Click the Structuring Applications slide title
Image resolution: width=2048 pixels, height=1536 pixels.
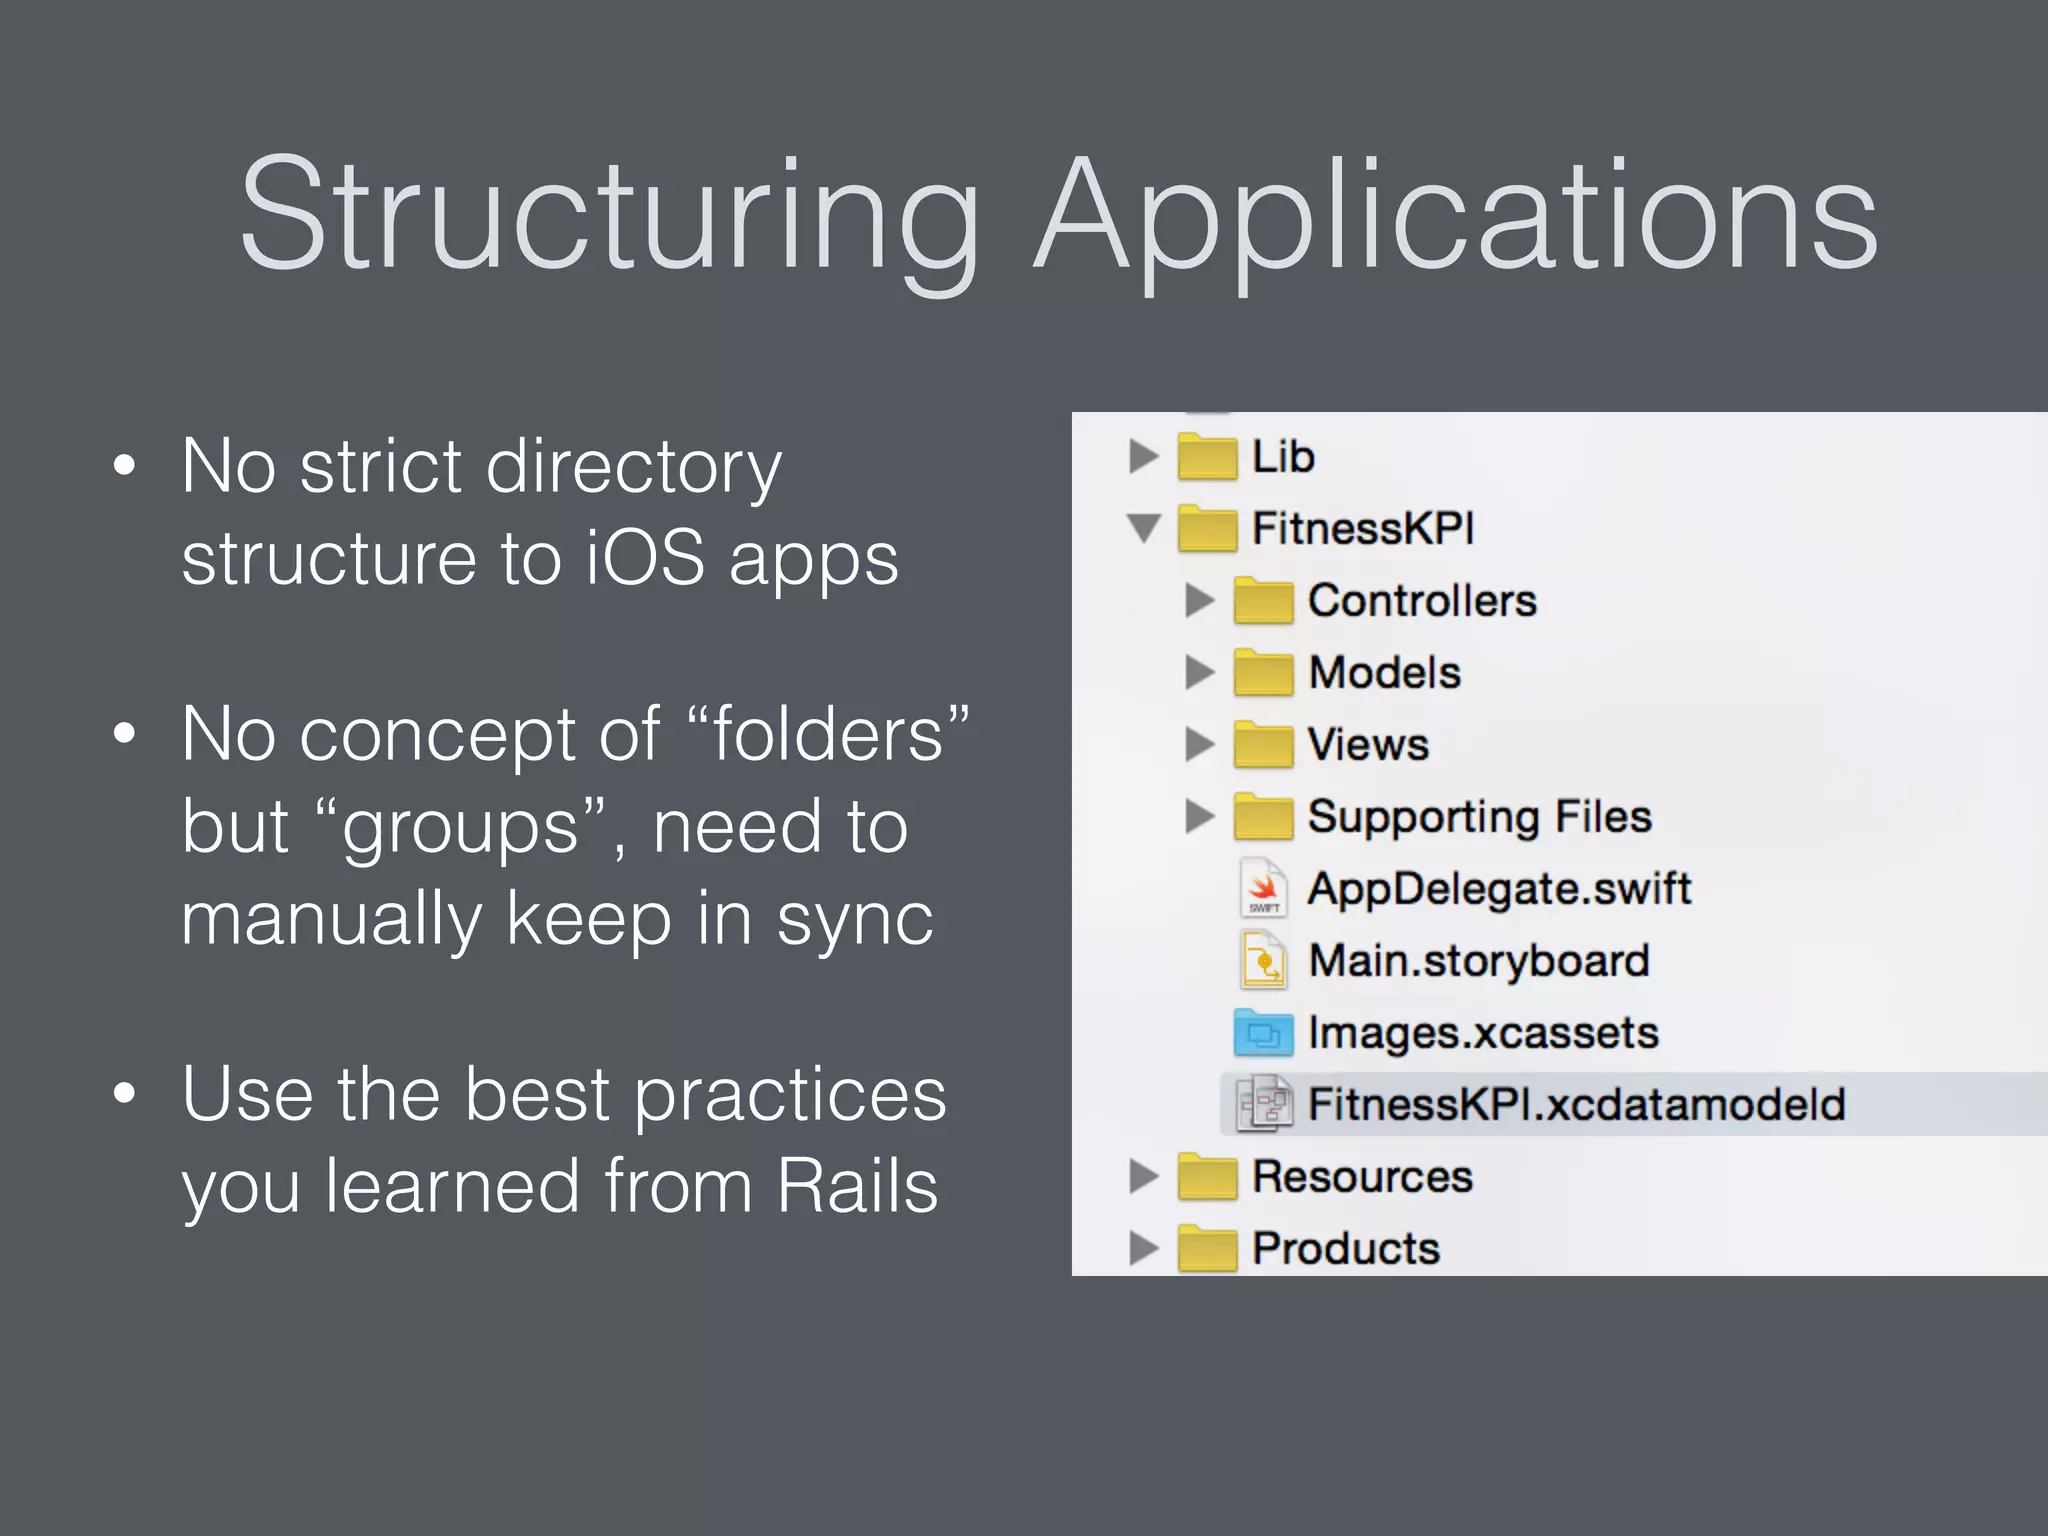coord(1058,215)
